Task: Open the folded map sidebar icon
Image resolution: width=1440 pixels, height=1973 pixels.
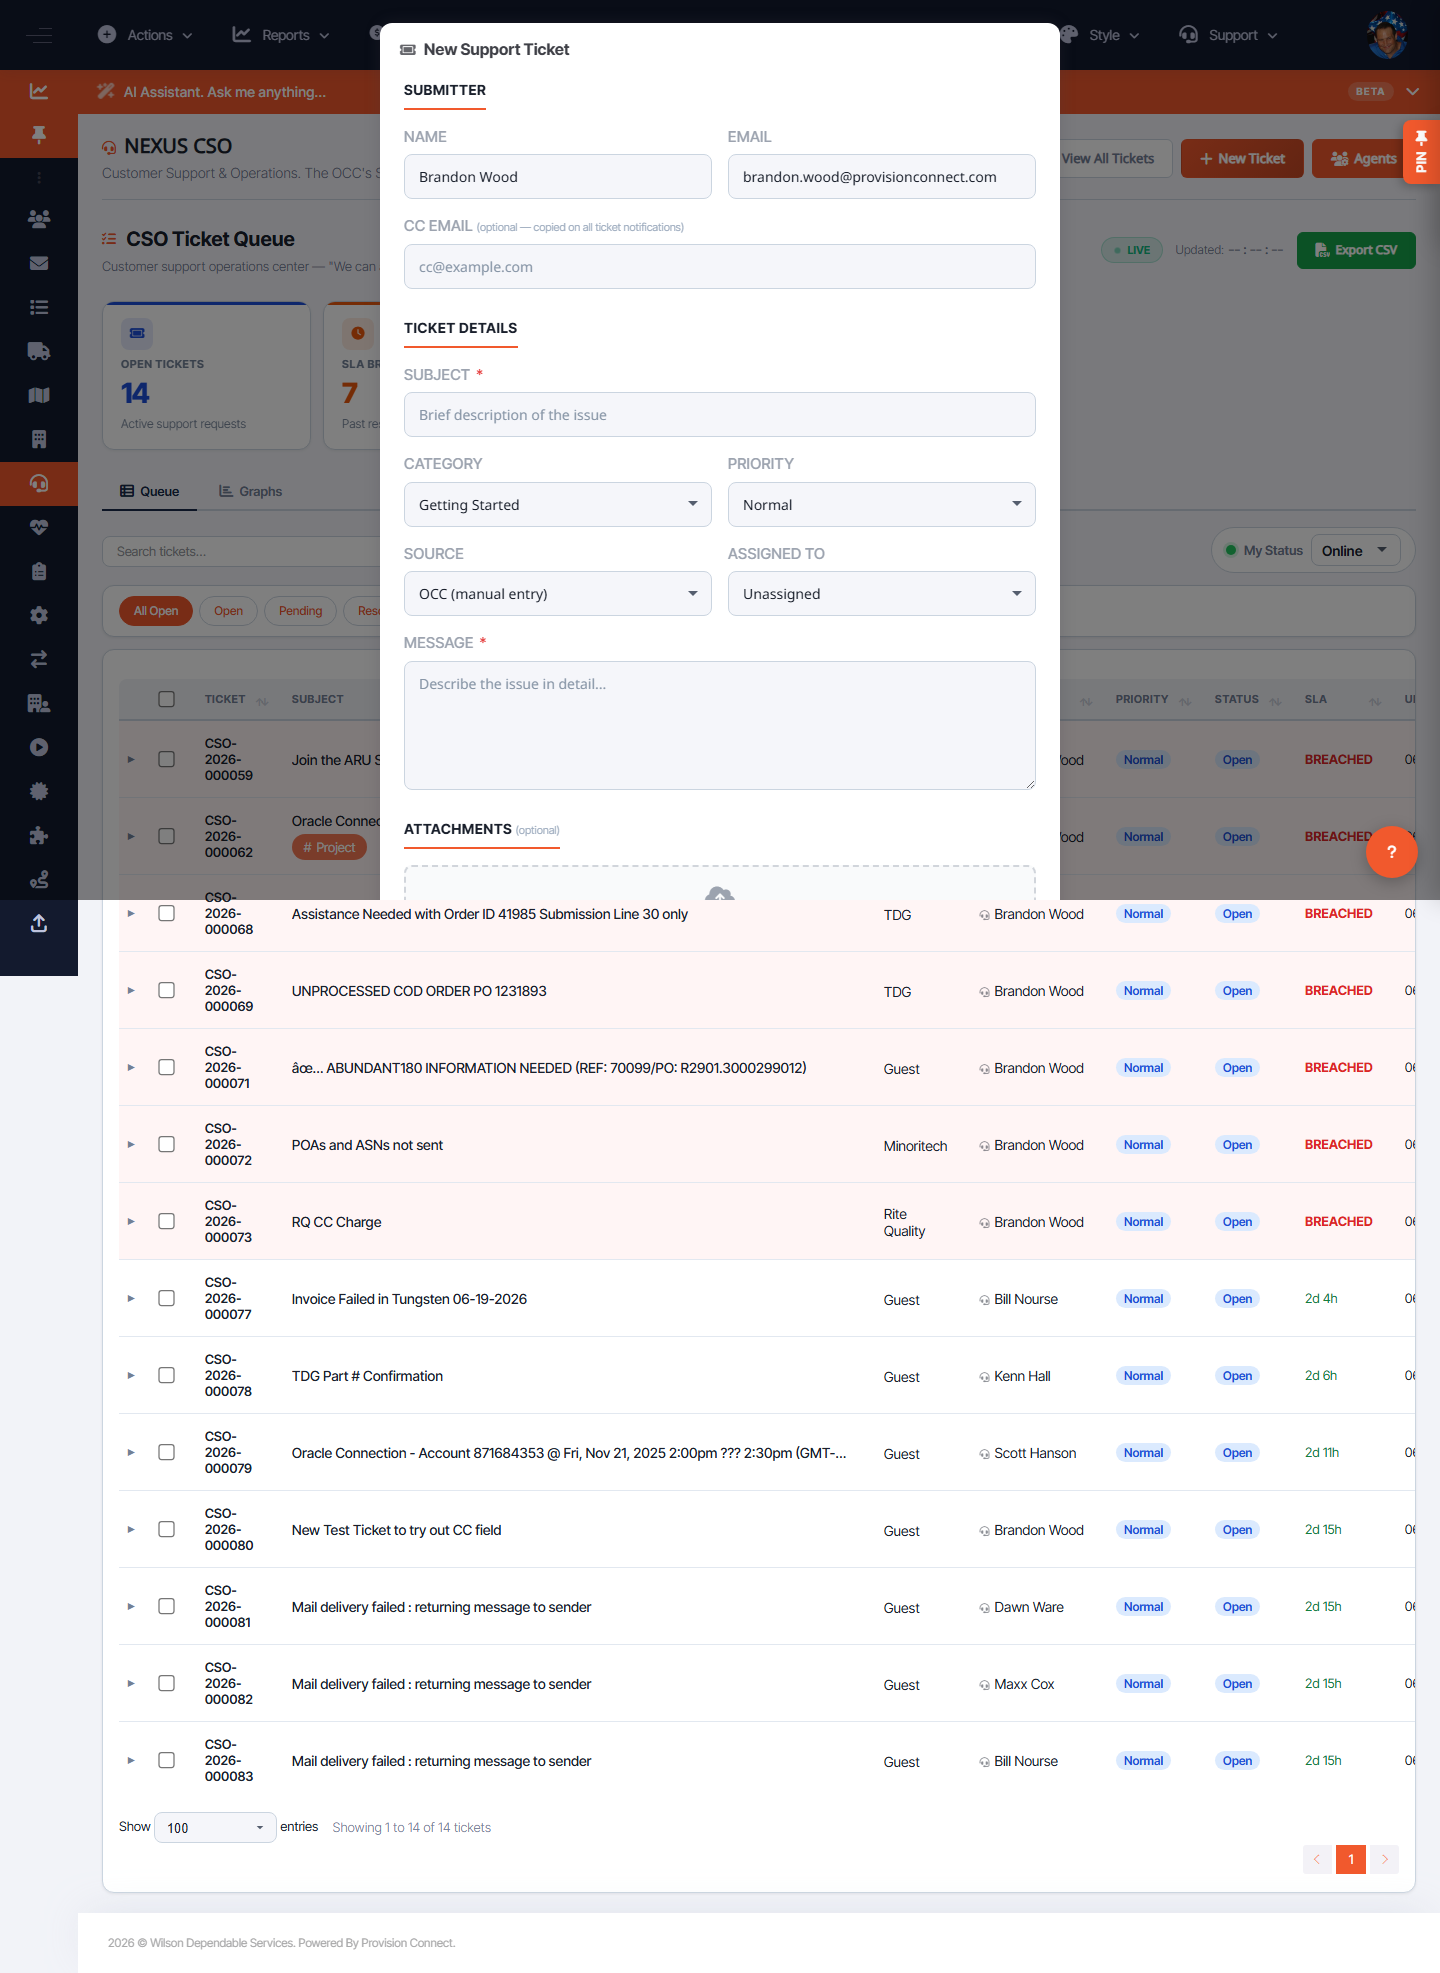Action: tap(39, 395)
